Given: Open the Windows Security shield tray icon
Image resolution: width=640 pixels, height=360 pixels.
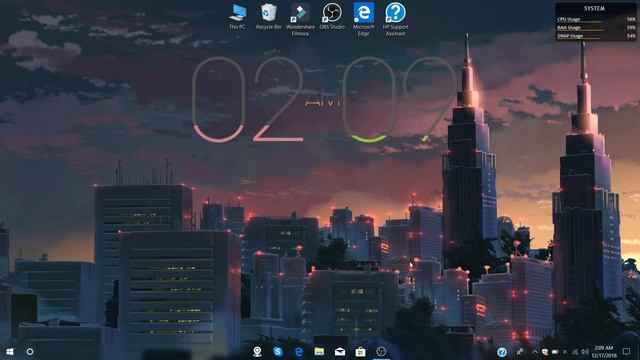Looking at the screenshot, I should pyautogui.click(x=544, y=351).
